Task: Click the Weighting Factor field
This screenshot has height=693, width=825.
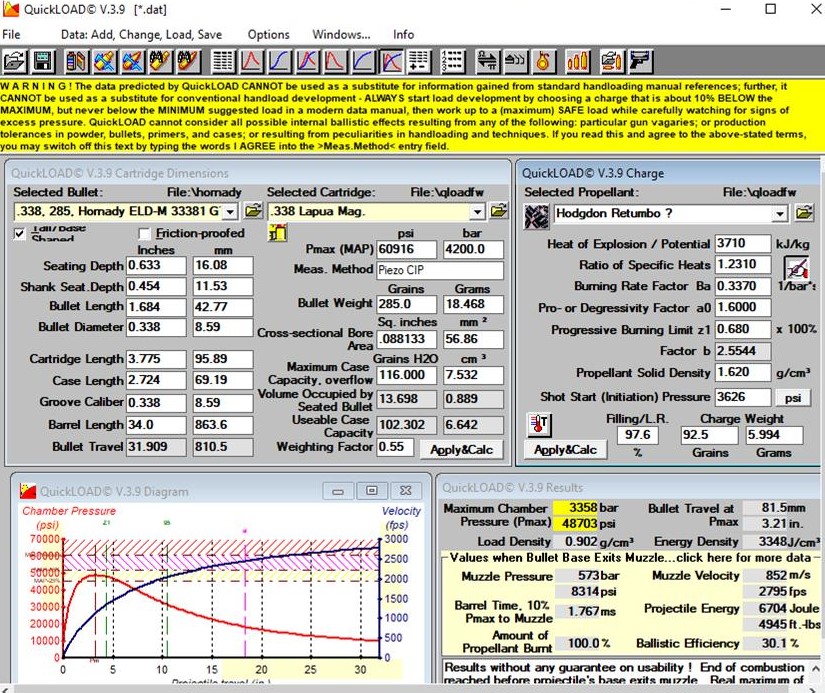Action: pos(395,447)
